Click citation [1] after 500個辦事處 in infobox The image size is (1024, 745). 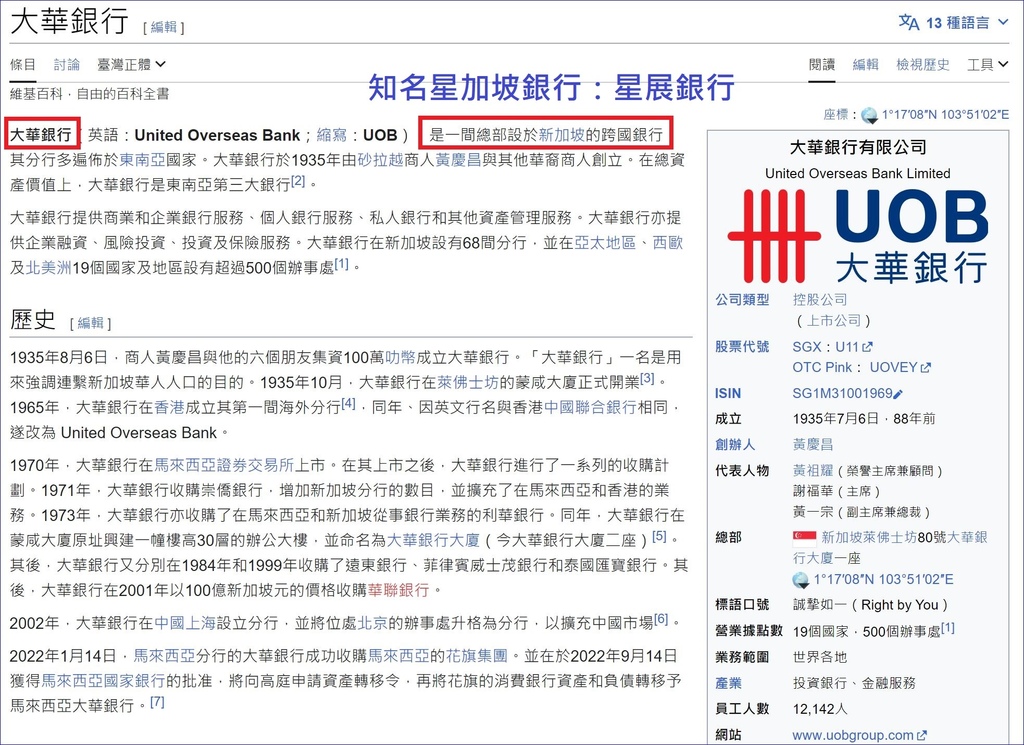click(948, 628)
